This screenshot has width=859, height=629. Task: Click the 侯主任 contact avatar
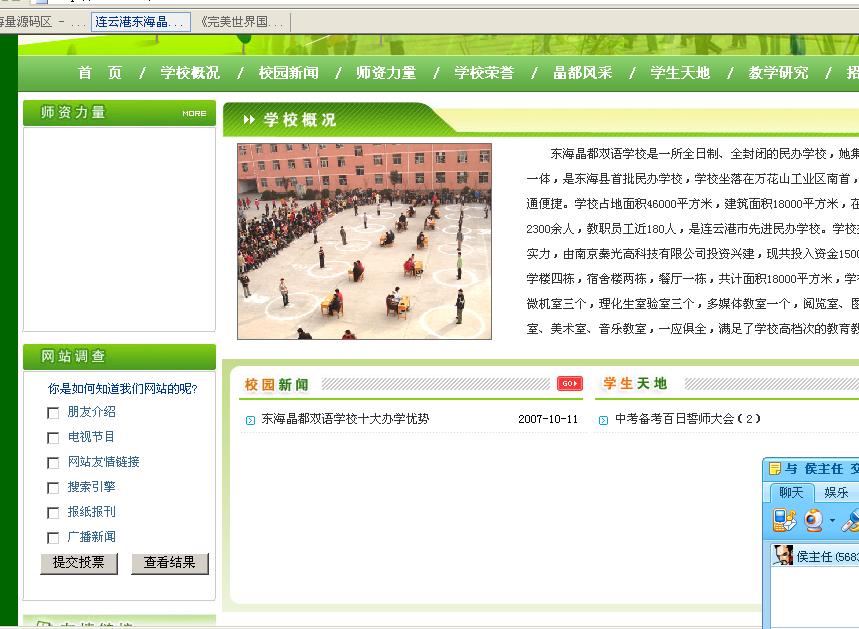coord(782,555)
